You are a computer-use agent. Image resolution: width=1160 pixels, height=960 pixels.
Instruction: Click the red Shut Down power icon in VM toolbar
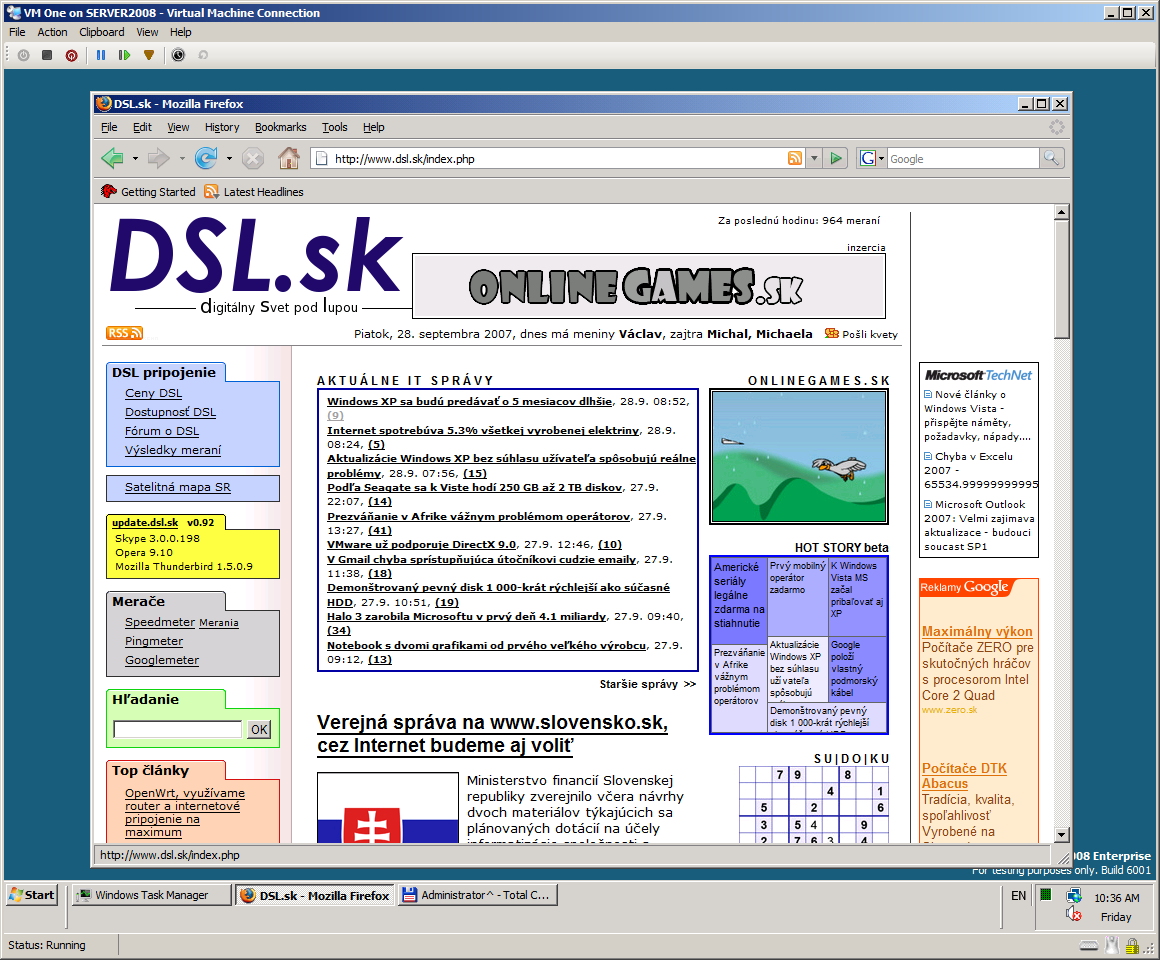[x=71, y=55]
